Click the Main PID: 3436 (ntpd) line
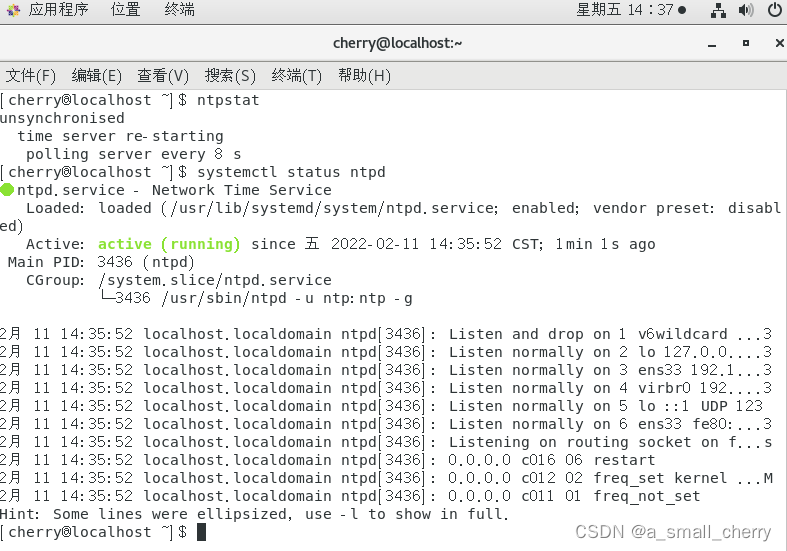The image size is (787, 551). coord(101,262)
